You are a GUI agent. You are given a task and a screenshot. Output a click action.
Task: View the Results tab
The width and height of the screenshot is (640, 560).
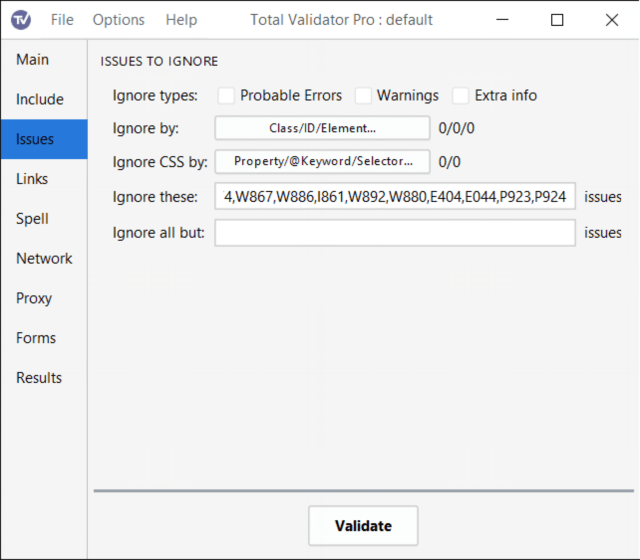(x=39, y=378)
